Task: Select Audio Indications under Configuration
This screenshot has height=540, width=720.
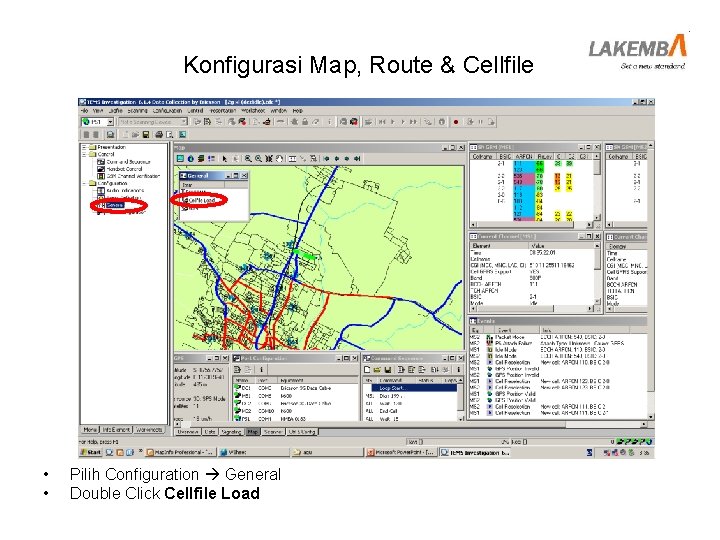Action: (x=120, y=191)
